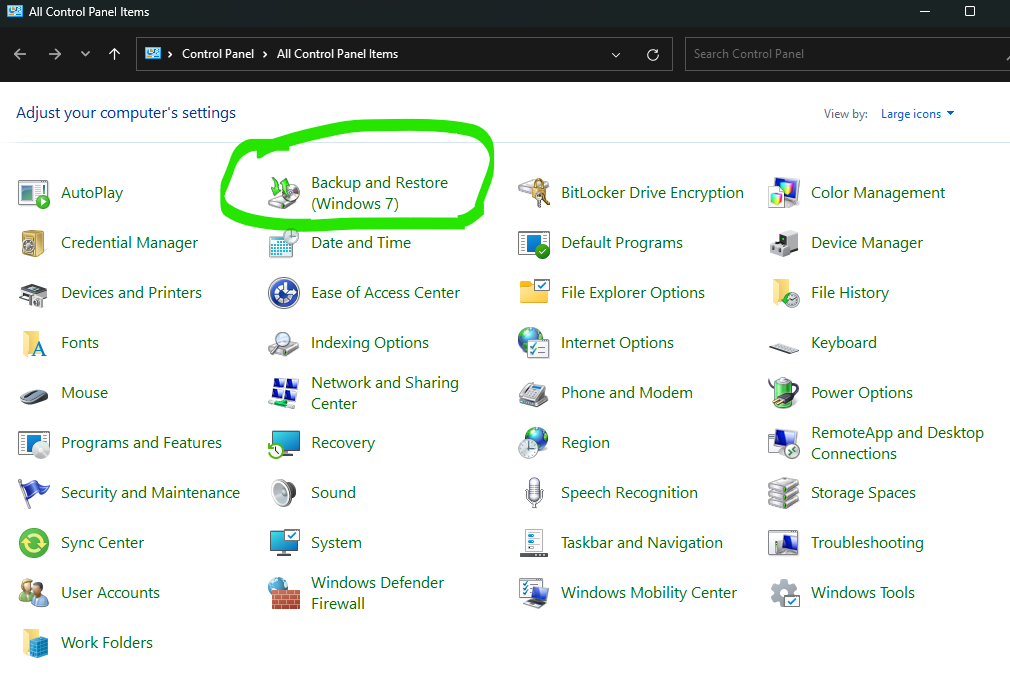The image size is (1010, 674).
Task: Open the Network and Sharing Center icon
Action: [x=284, y=393]
